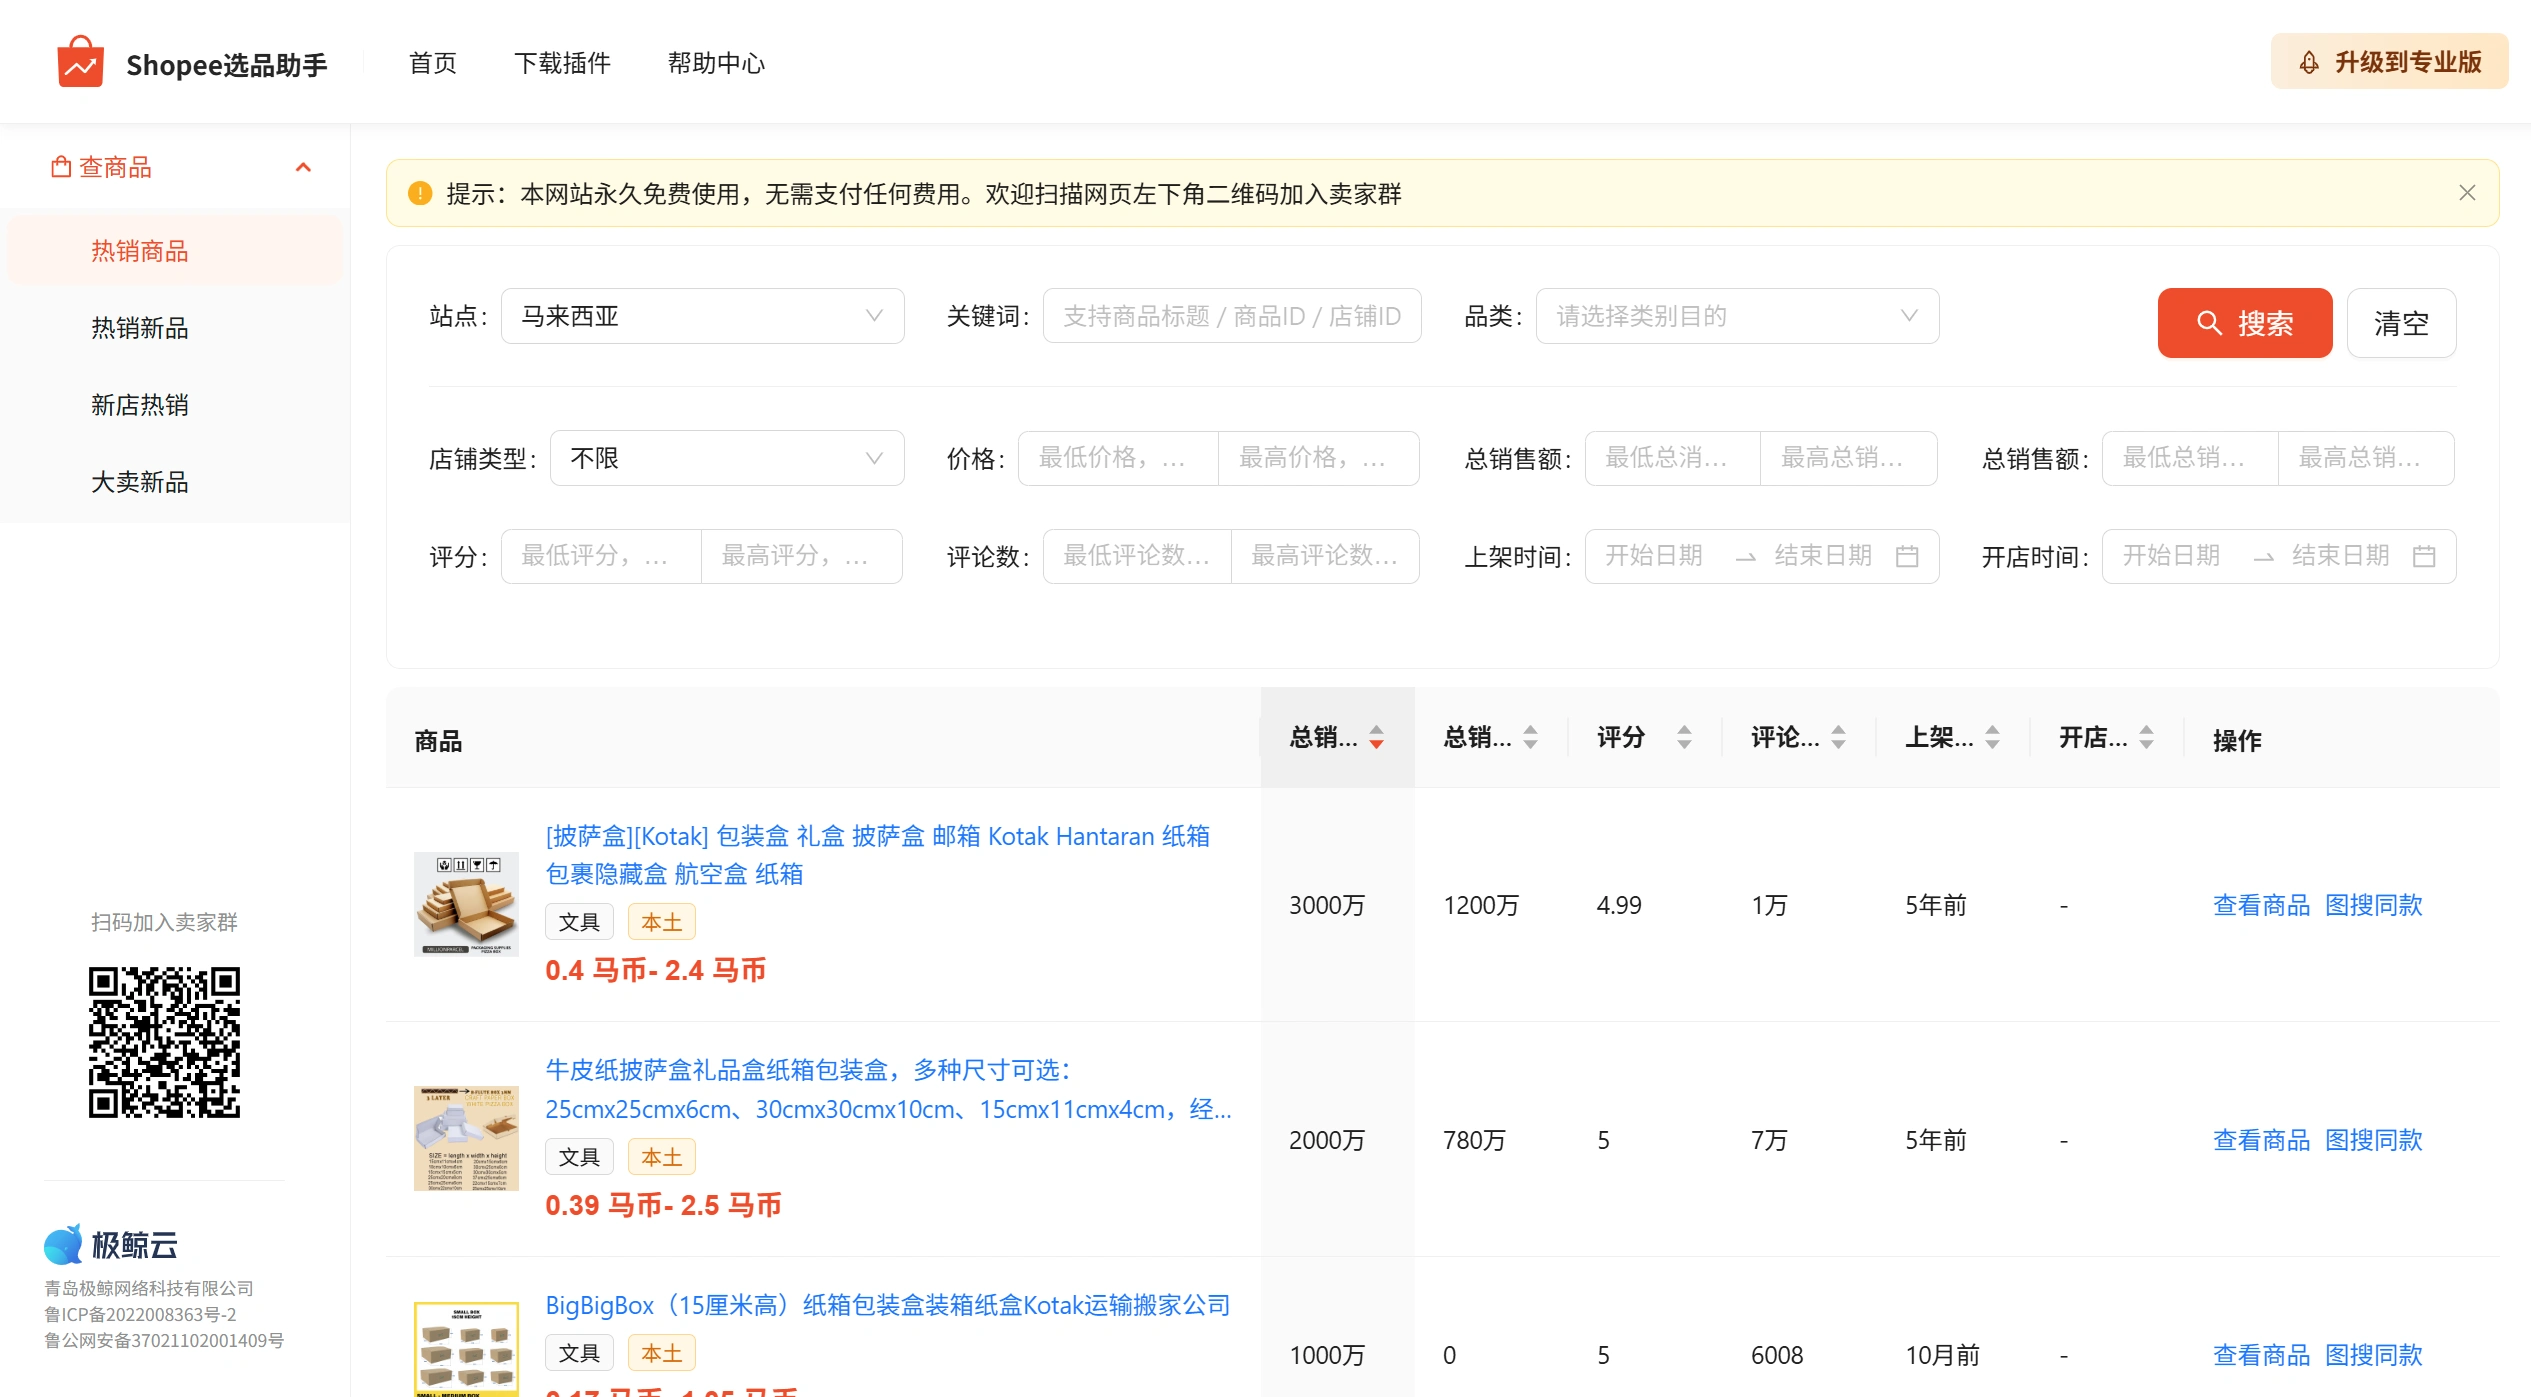Sort by 评论 column
2531x1397 pixels.
[x=1838, y=738]
